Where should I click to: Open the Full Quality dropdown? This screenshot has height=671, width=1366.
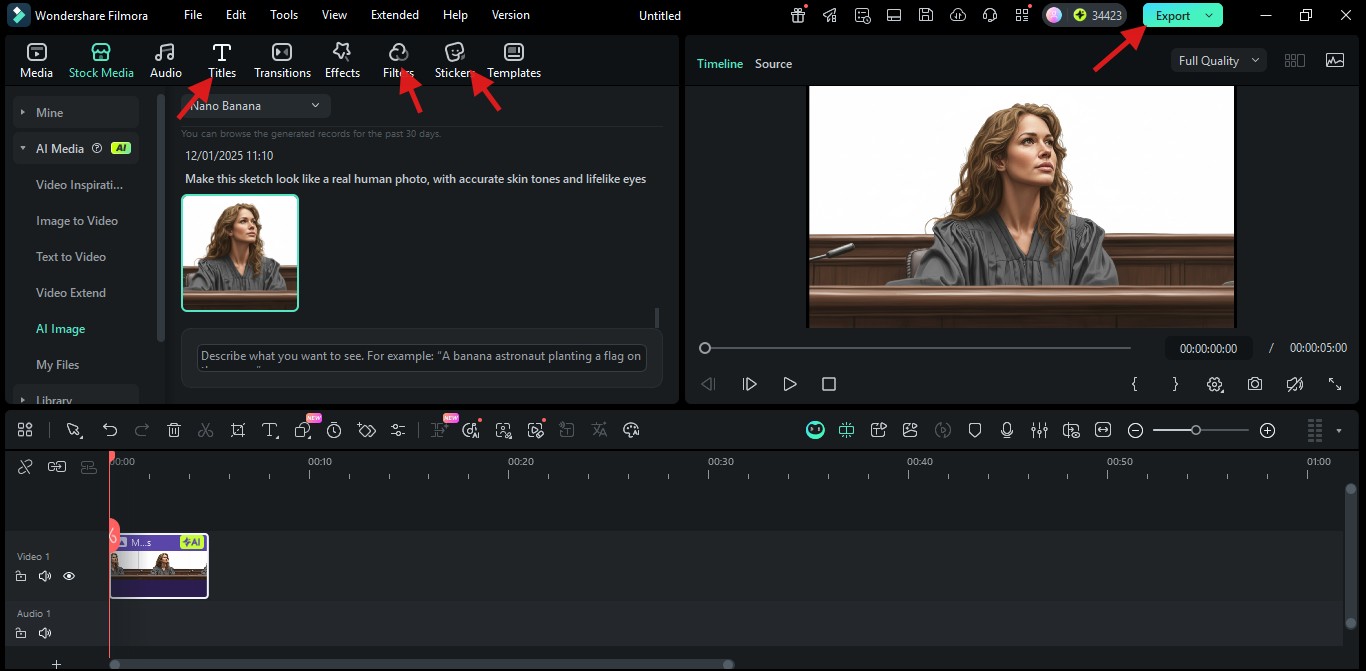[1217, 60]
